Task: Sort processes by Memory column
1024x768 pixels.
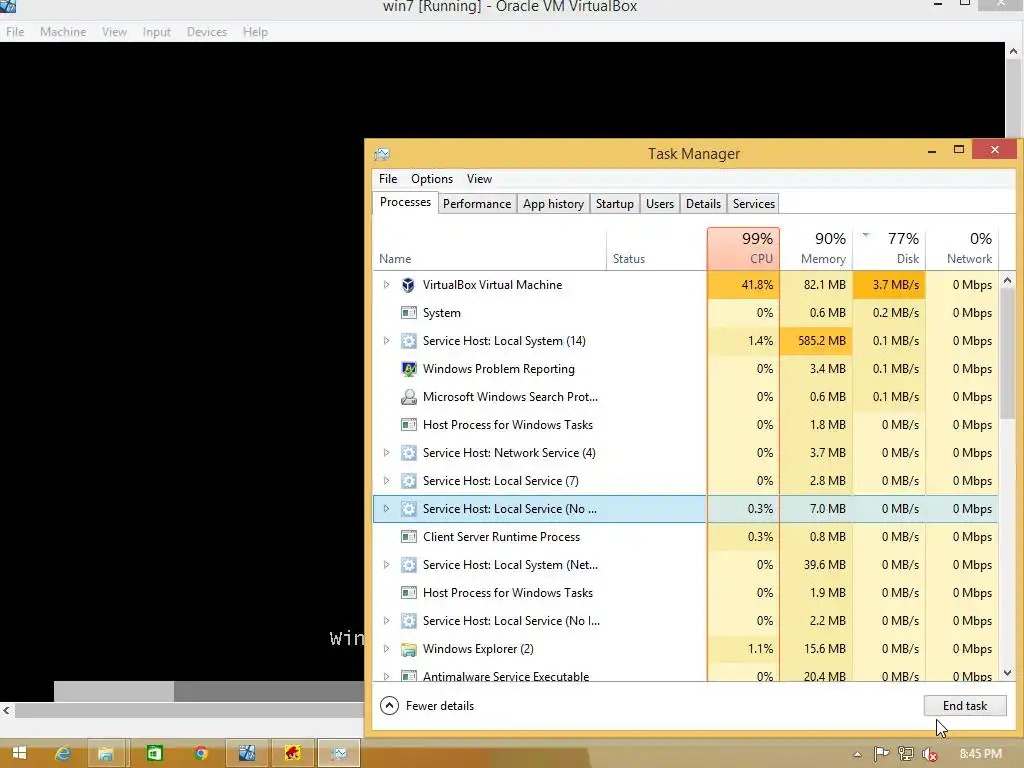Action: coord(816,248)
